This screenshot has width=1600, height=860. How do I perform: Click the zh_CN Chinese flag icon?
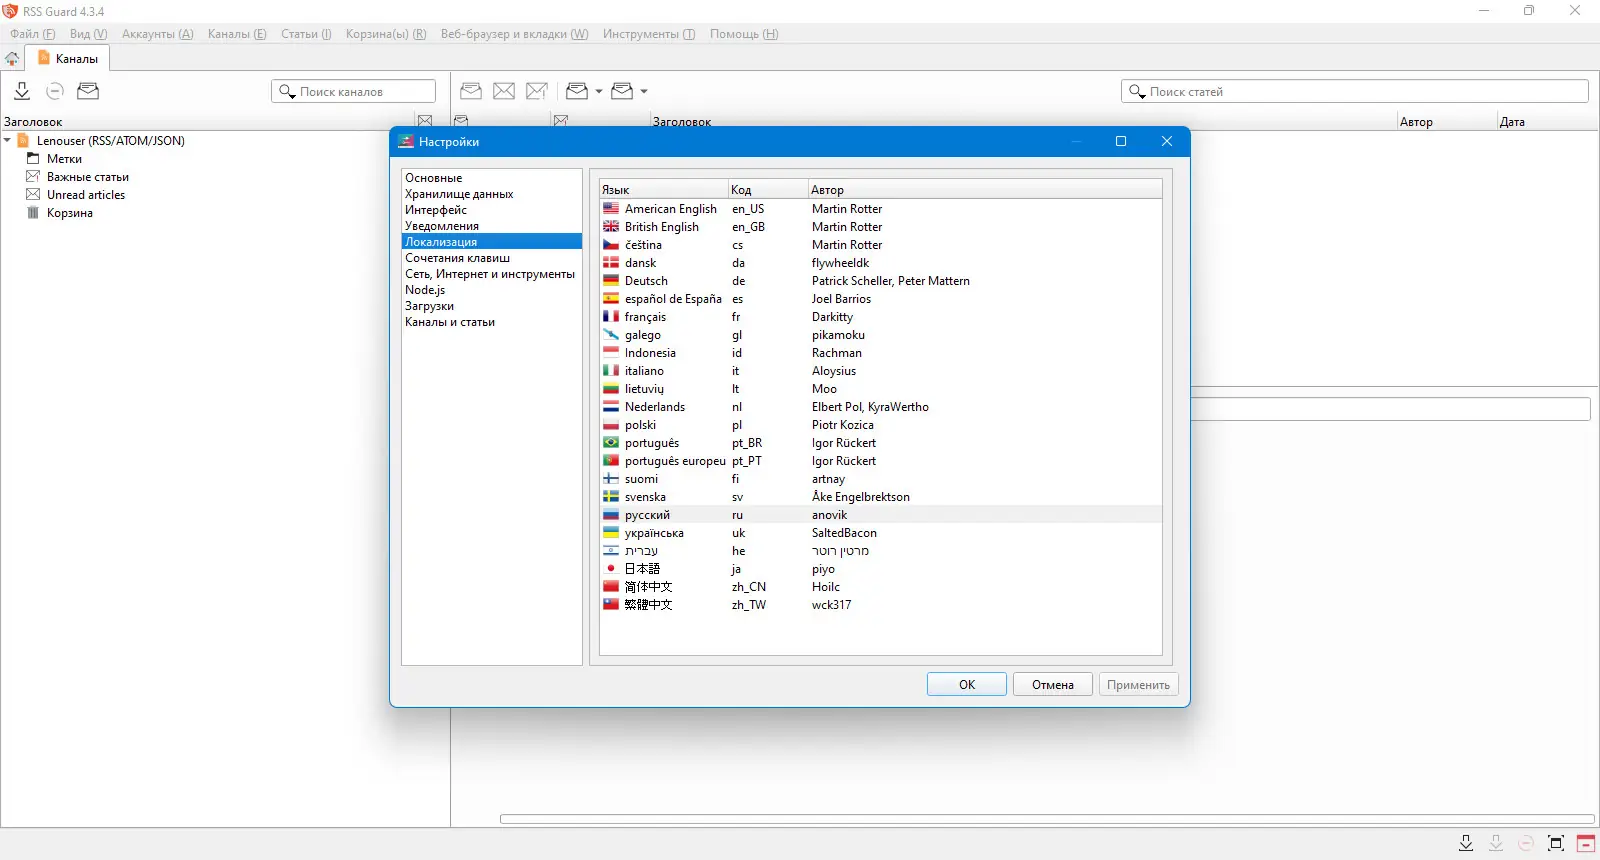tap(611, 587)
